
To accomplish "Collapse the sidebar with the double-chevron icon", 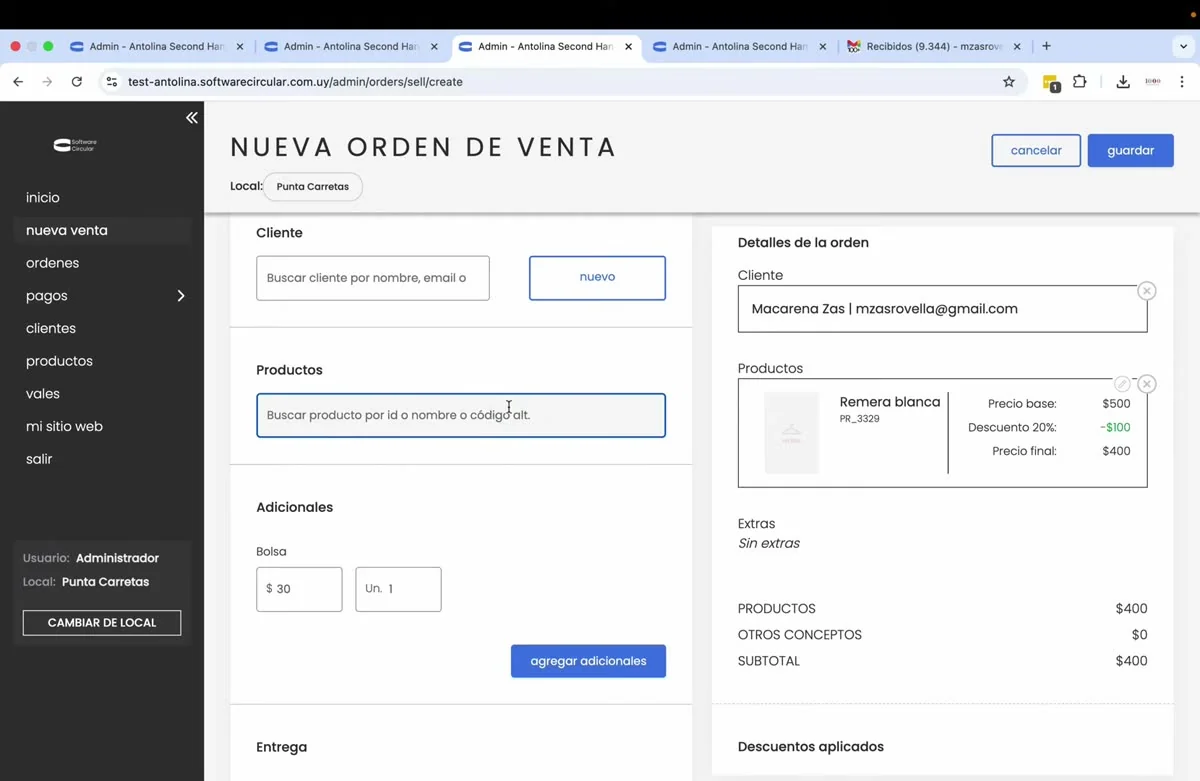I will (x=191, y=118).
